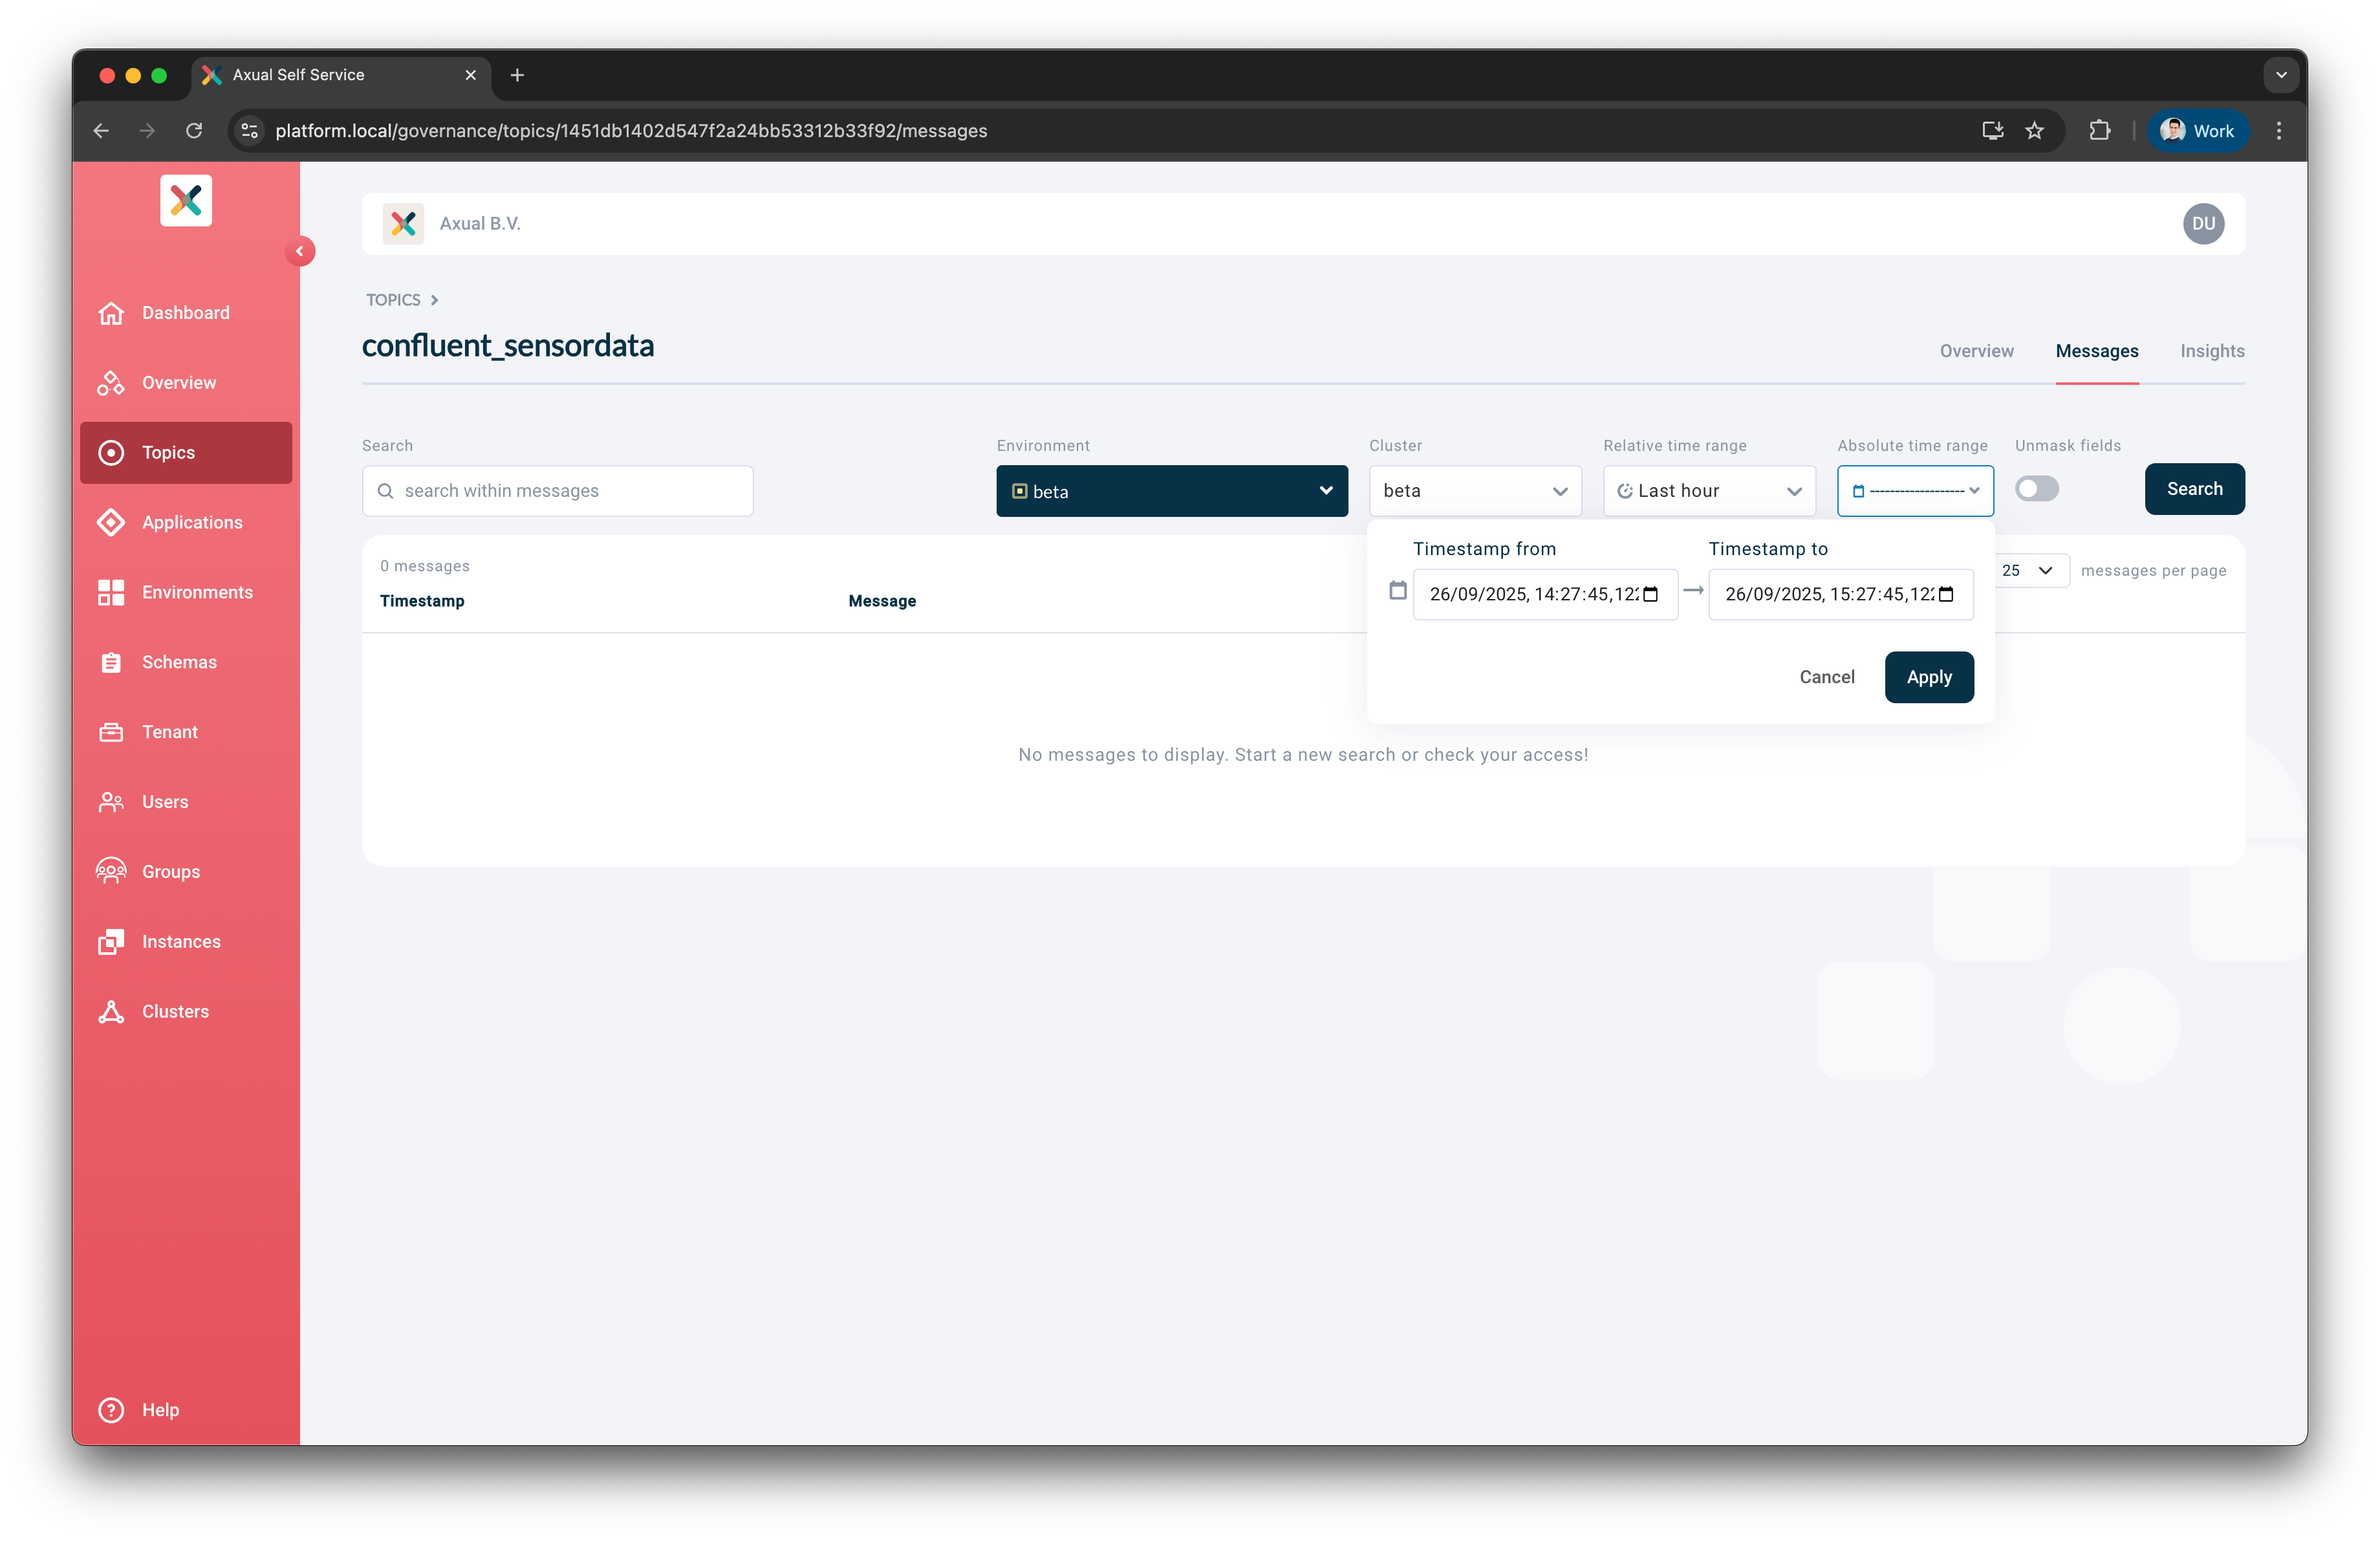Open the Overview tab for the topic

pyautogui.click(x=1976, y=351)
